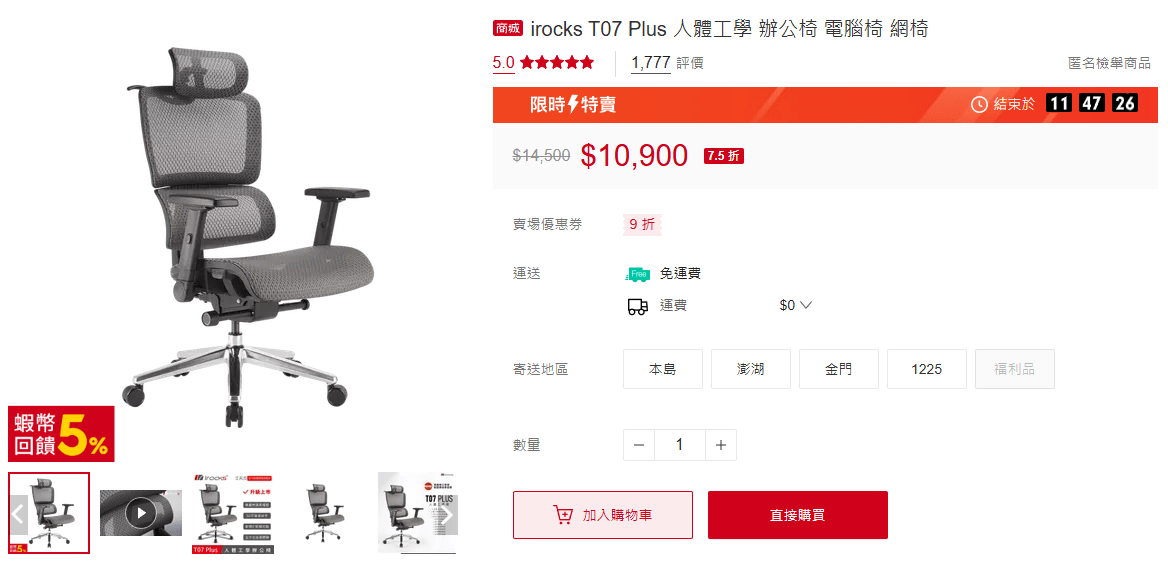This screenshot has height=565, width=1168.
Task: Open the 1,777 評價 reviews link
Action: click(x=667, y=63)
